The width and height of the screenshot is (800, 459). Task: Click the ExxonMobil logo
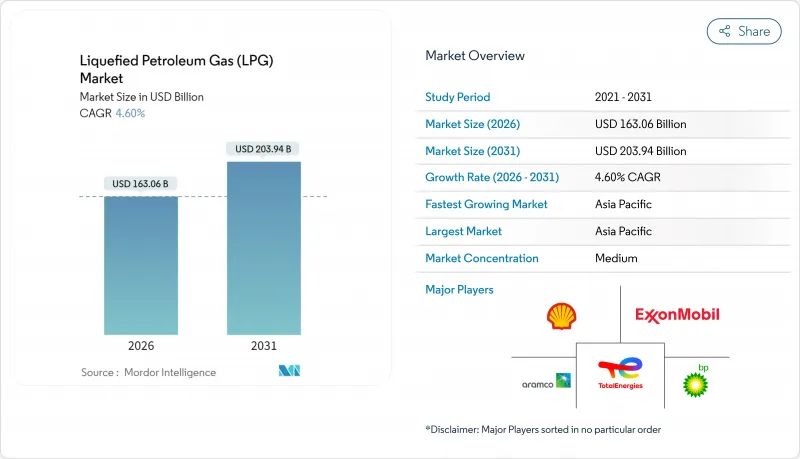[x=677, y=315]
